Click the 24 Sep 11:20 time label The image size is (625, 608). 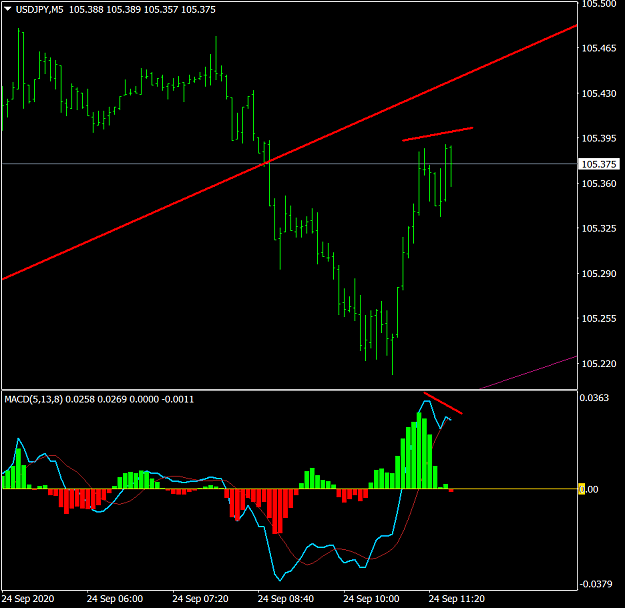point(457,599)
